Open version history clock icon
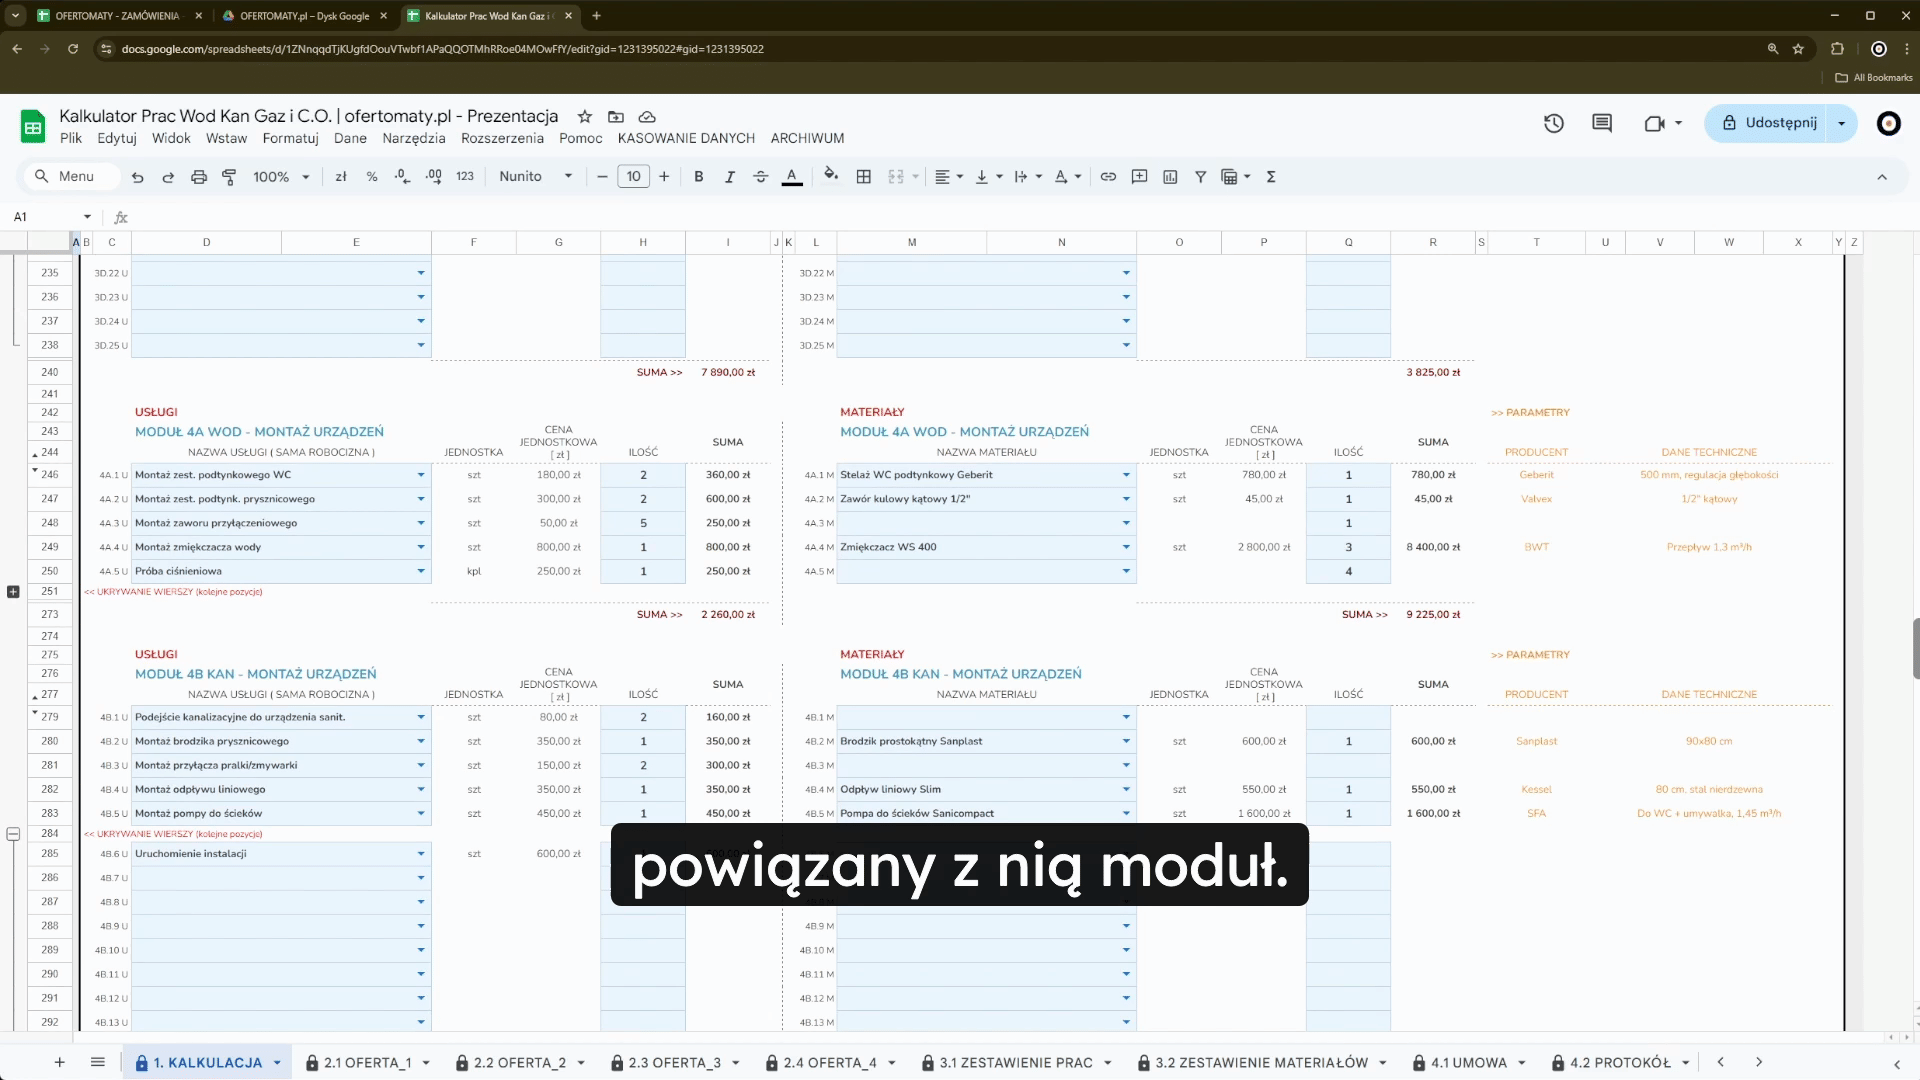Screen dimensions: 1920x1080 tap(1553, 123)
